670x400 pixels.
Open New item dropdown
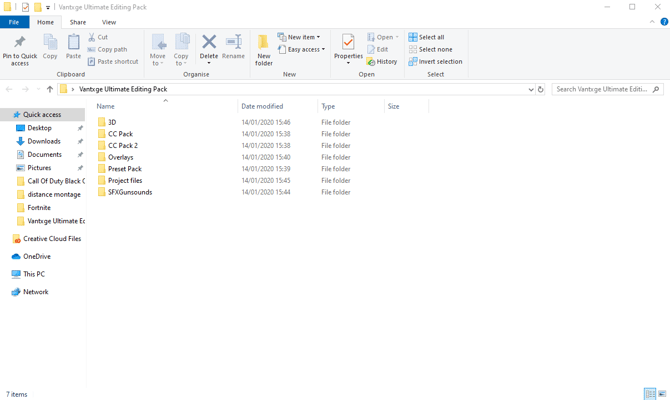(x=299, y=37)
